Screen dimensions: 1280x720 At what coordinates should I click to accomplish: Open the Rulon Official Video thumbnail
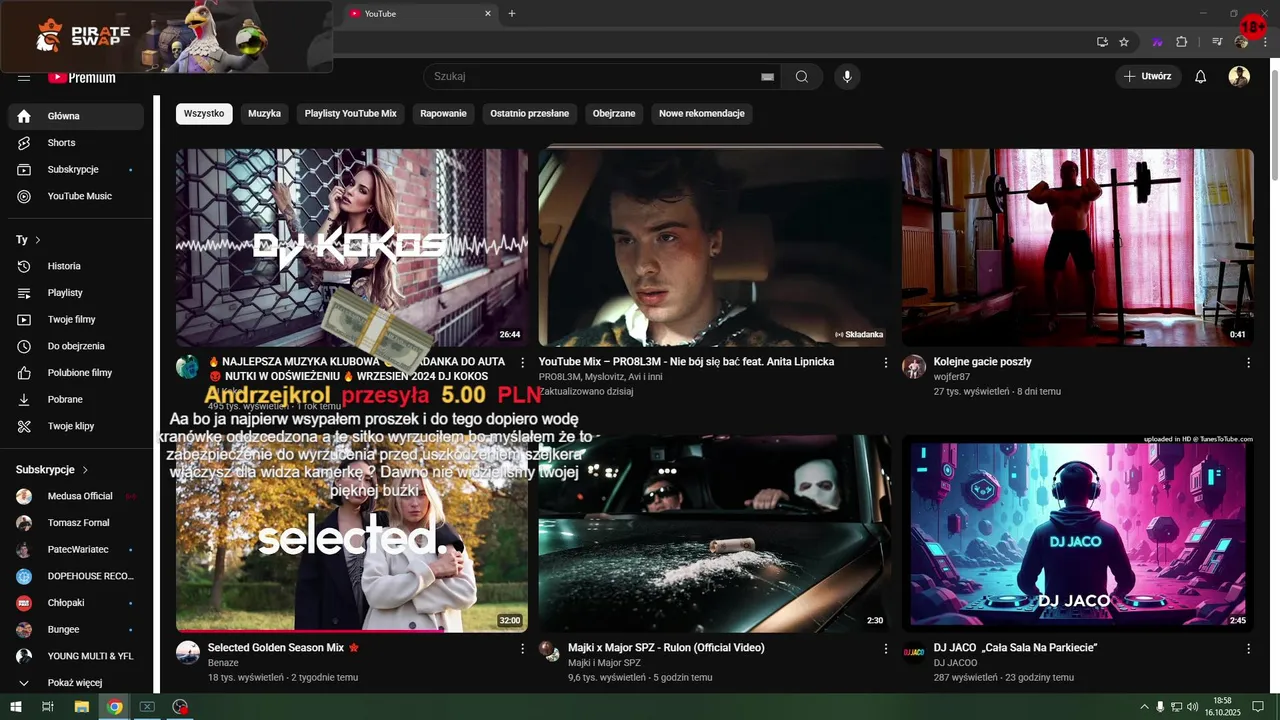coord(715,533)
